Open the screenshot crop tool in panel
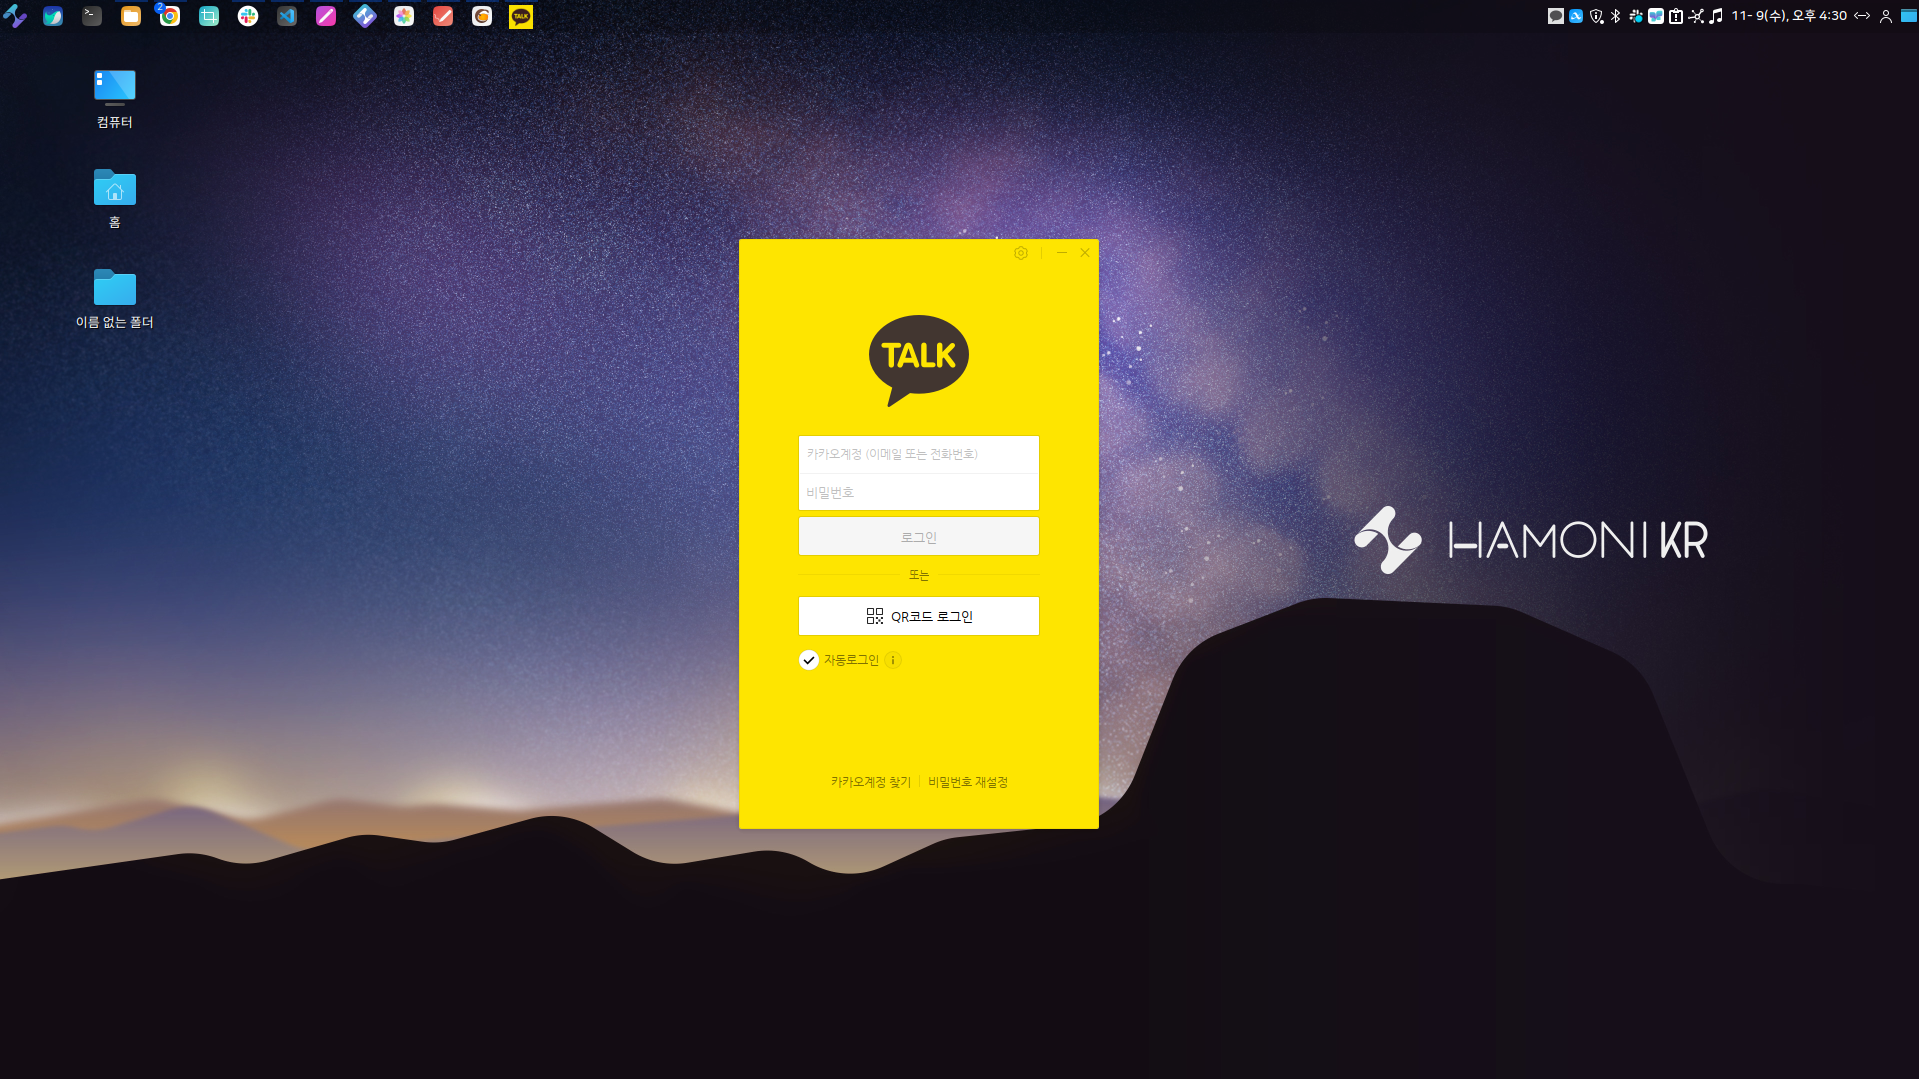 pos(209,16)
